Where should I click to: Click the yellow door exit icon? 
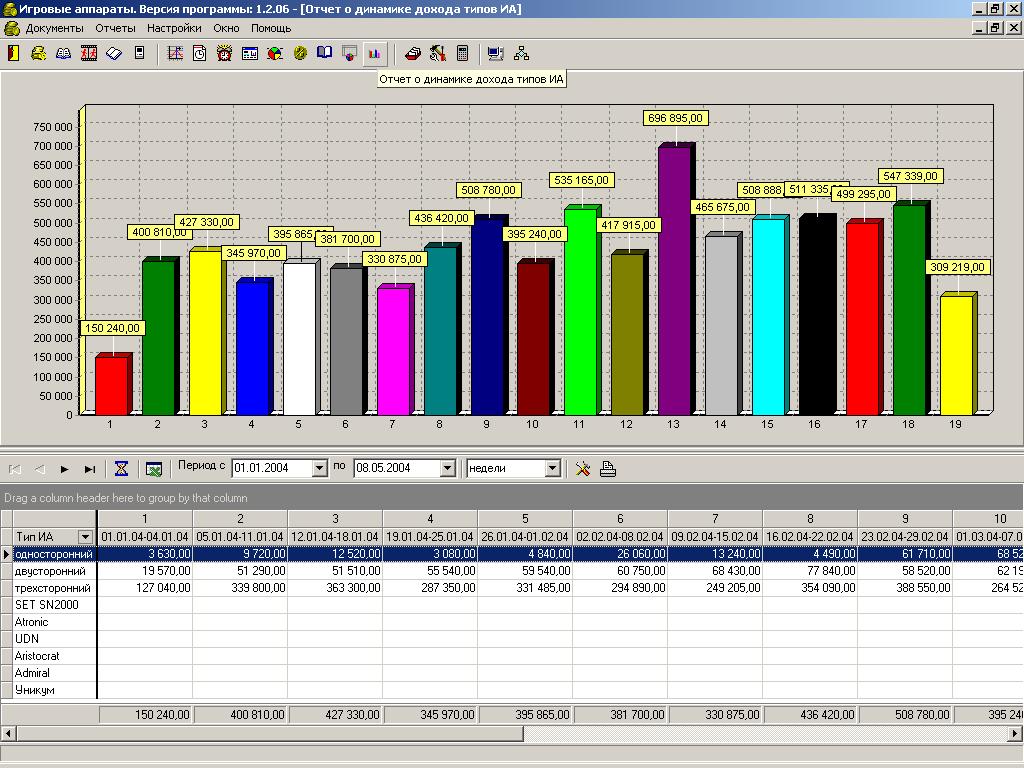pyautogui.click(x=13, y=54)
